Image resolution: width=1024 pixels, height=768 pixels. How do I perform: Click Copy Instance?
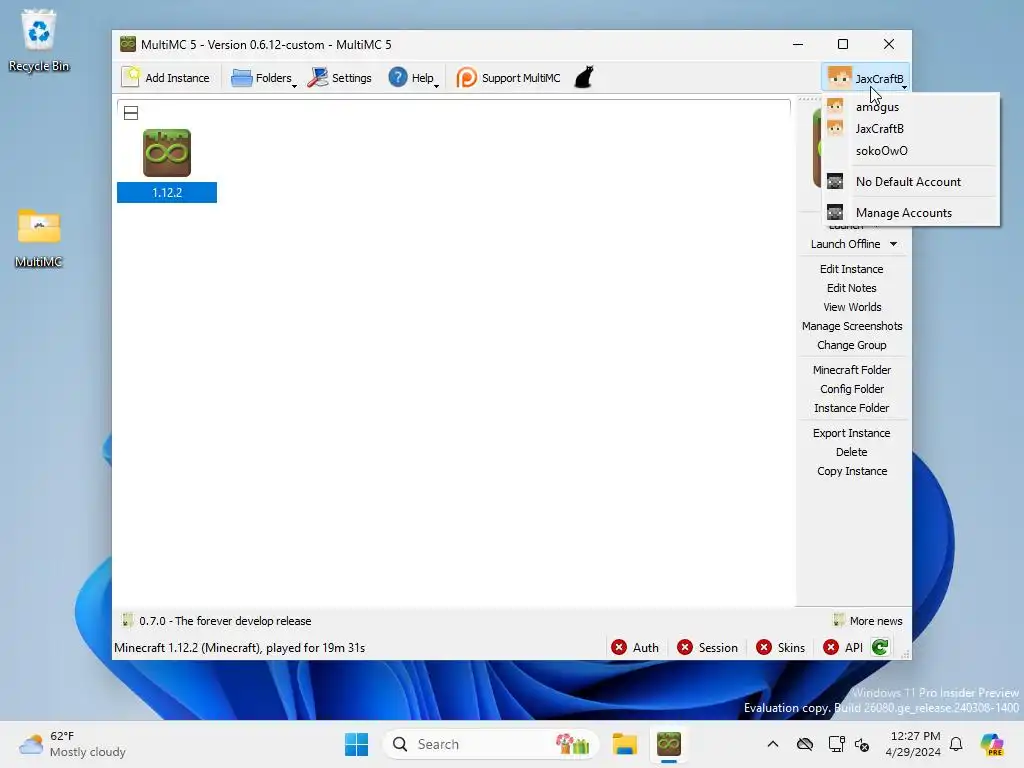tap(852, 471)
